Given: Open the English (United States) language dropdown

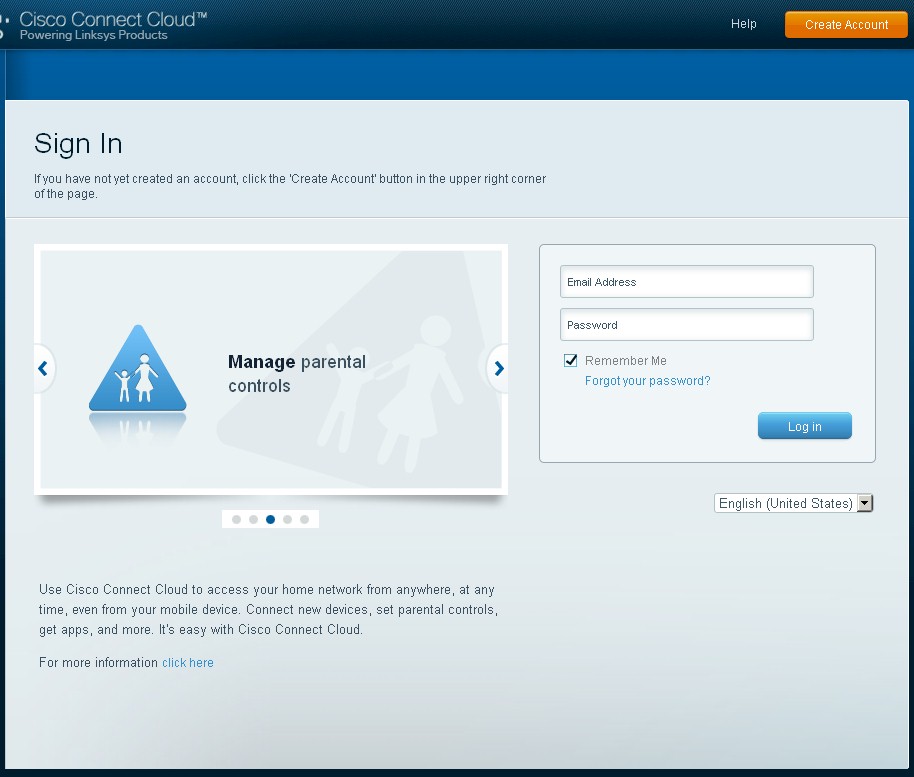Looking at the screenshot, I should (793, 503).
